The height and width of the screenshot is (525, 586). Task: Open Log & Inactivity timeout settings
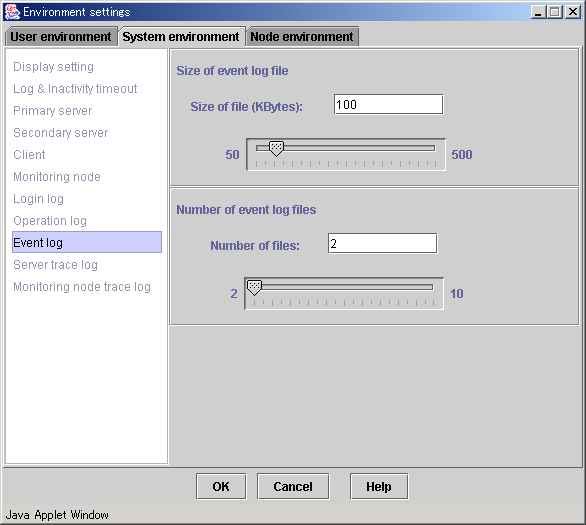tap(75, 89)
